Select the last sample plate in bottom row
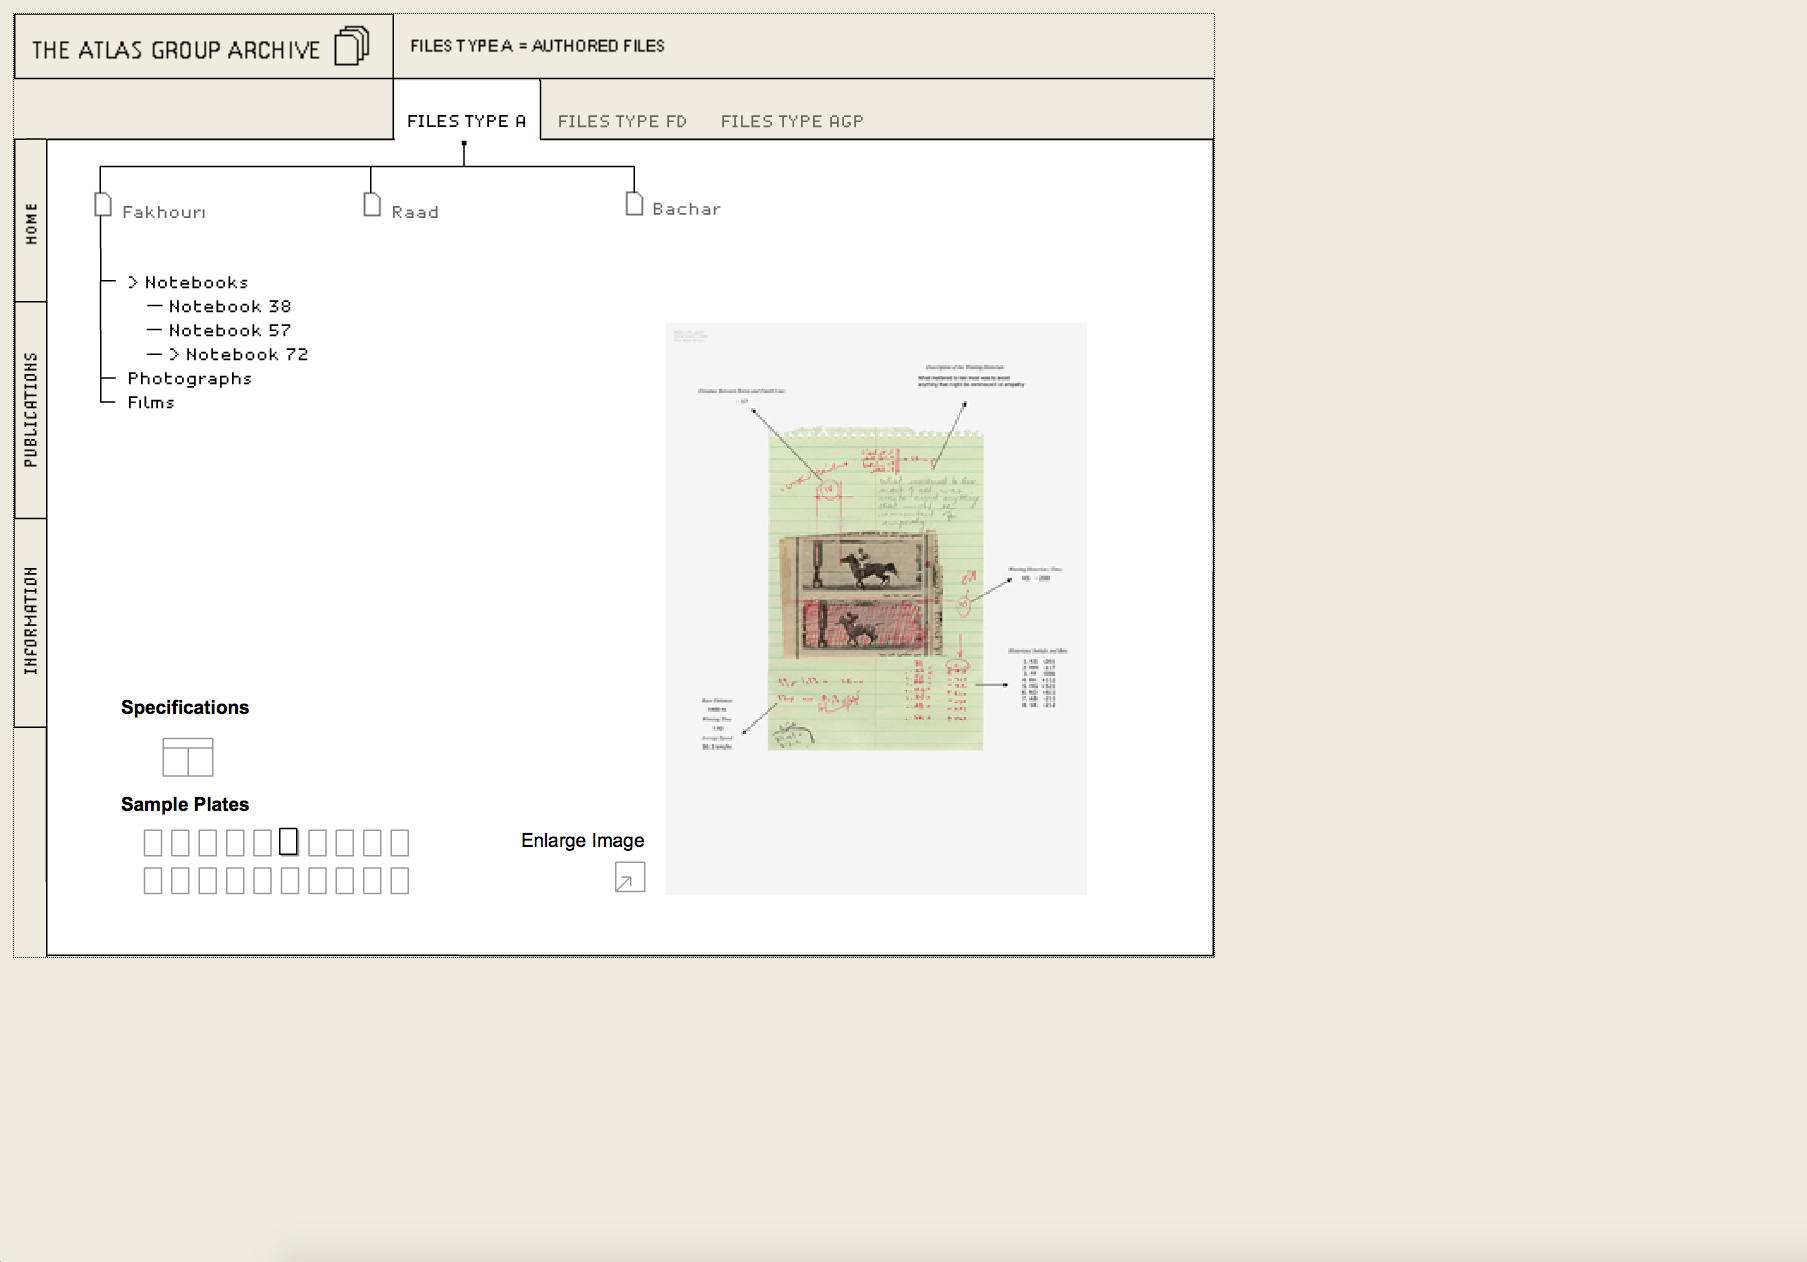1807x1262 pixels. tap(400, 881)
